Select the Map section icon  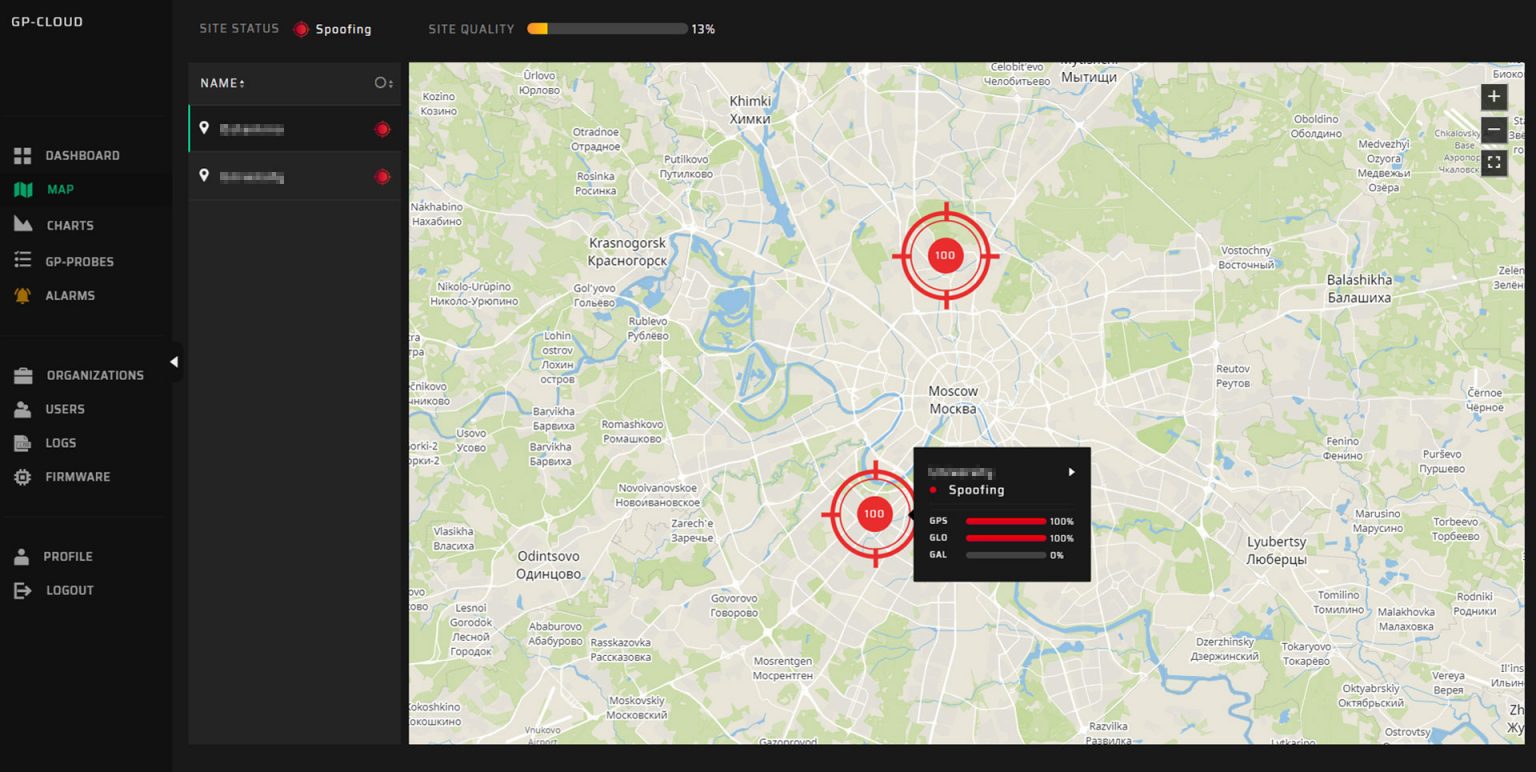[62, 189]
